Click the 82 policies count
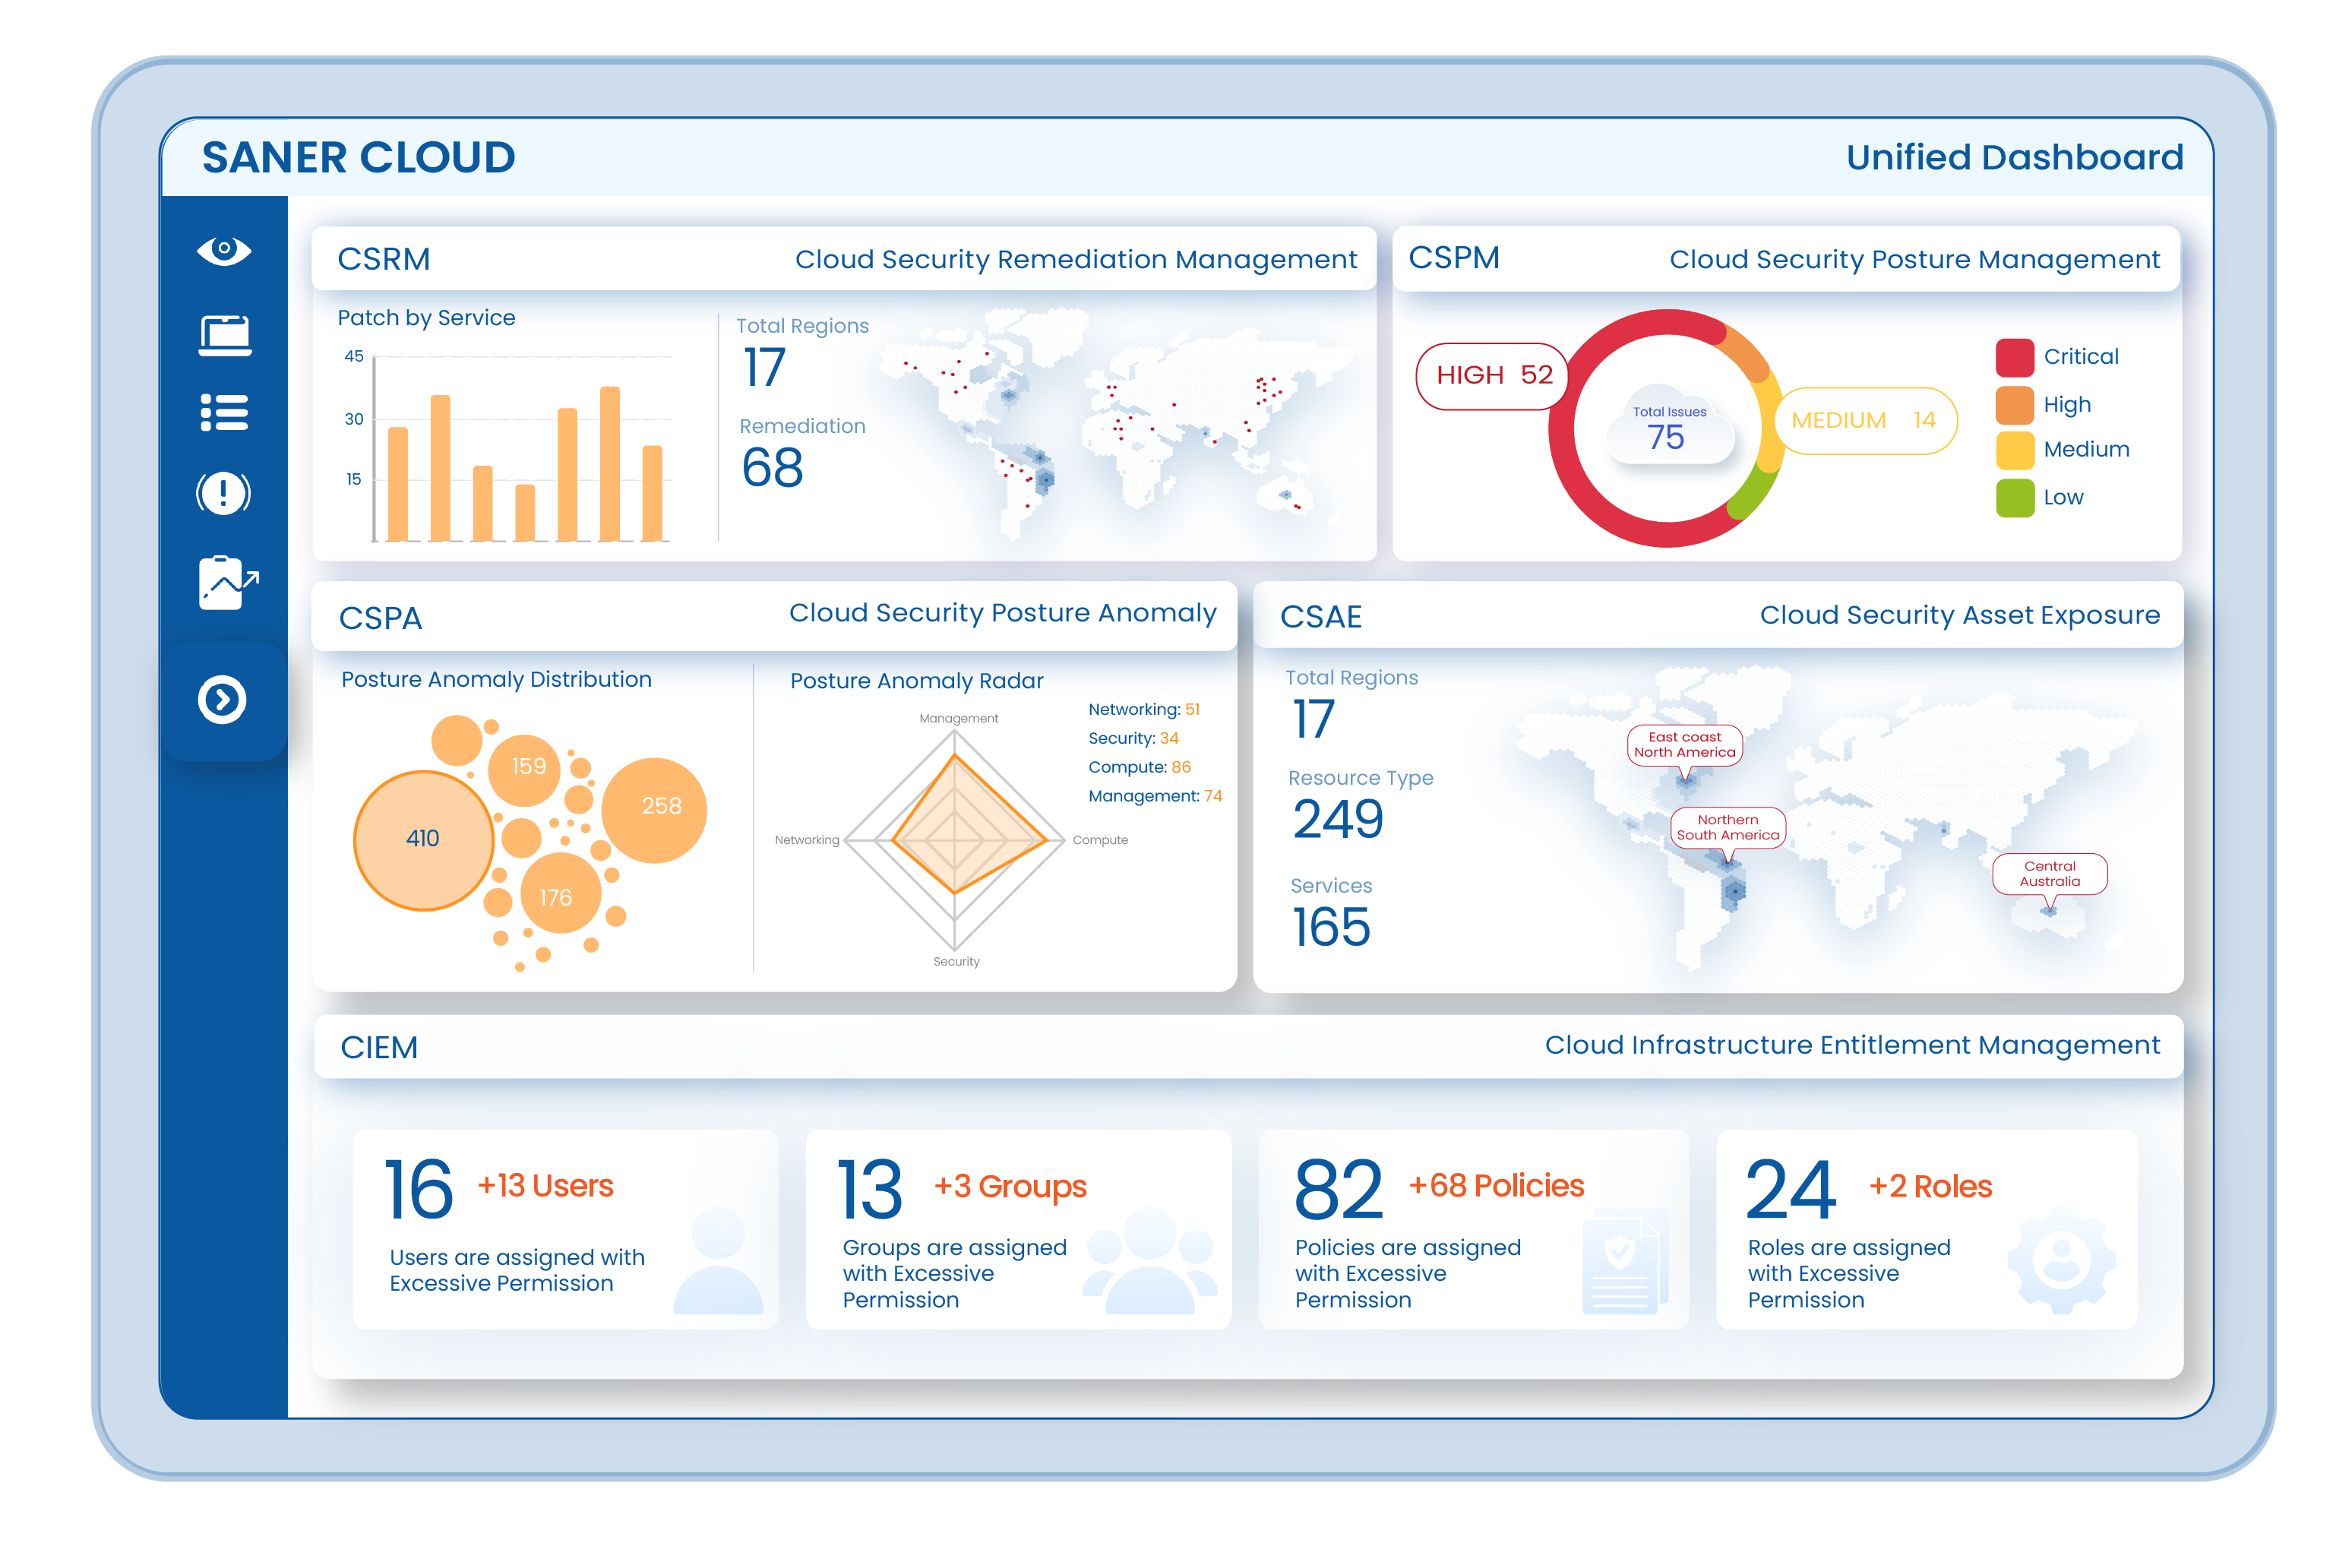This screenshot has width=2352, height=1568. [1338, 1190]
